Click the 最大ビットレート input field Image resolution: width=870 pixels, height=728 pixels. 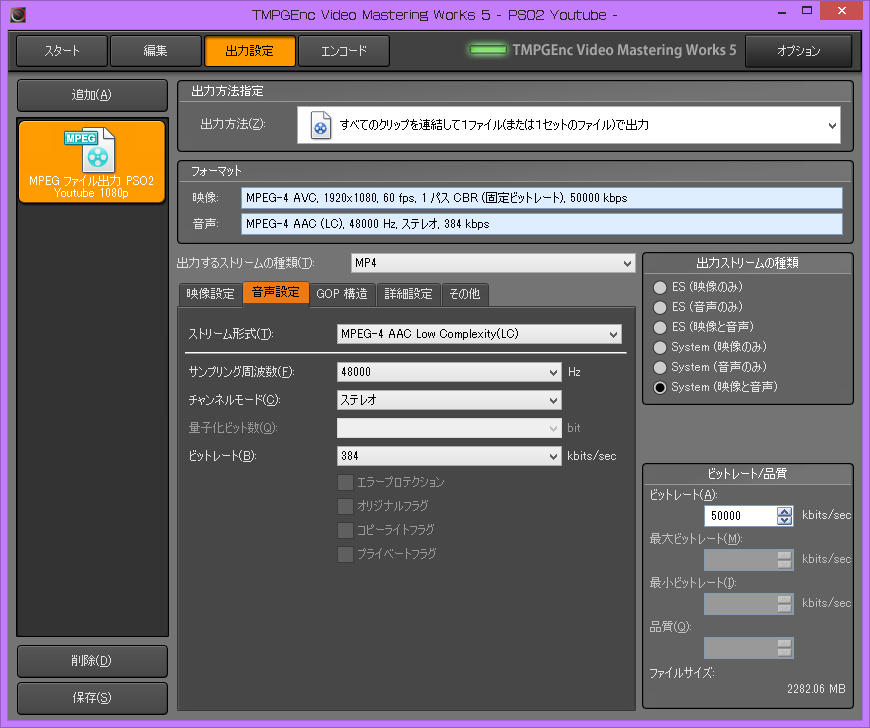pyautogui.click(x=741, y=560)
